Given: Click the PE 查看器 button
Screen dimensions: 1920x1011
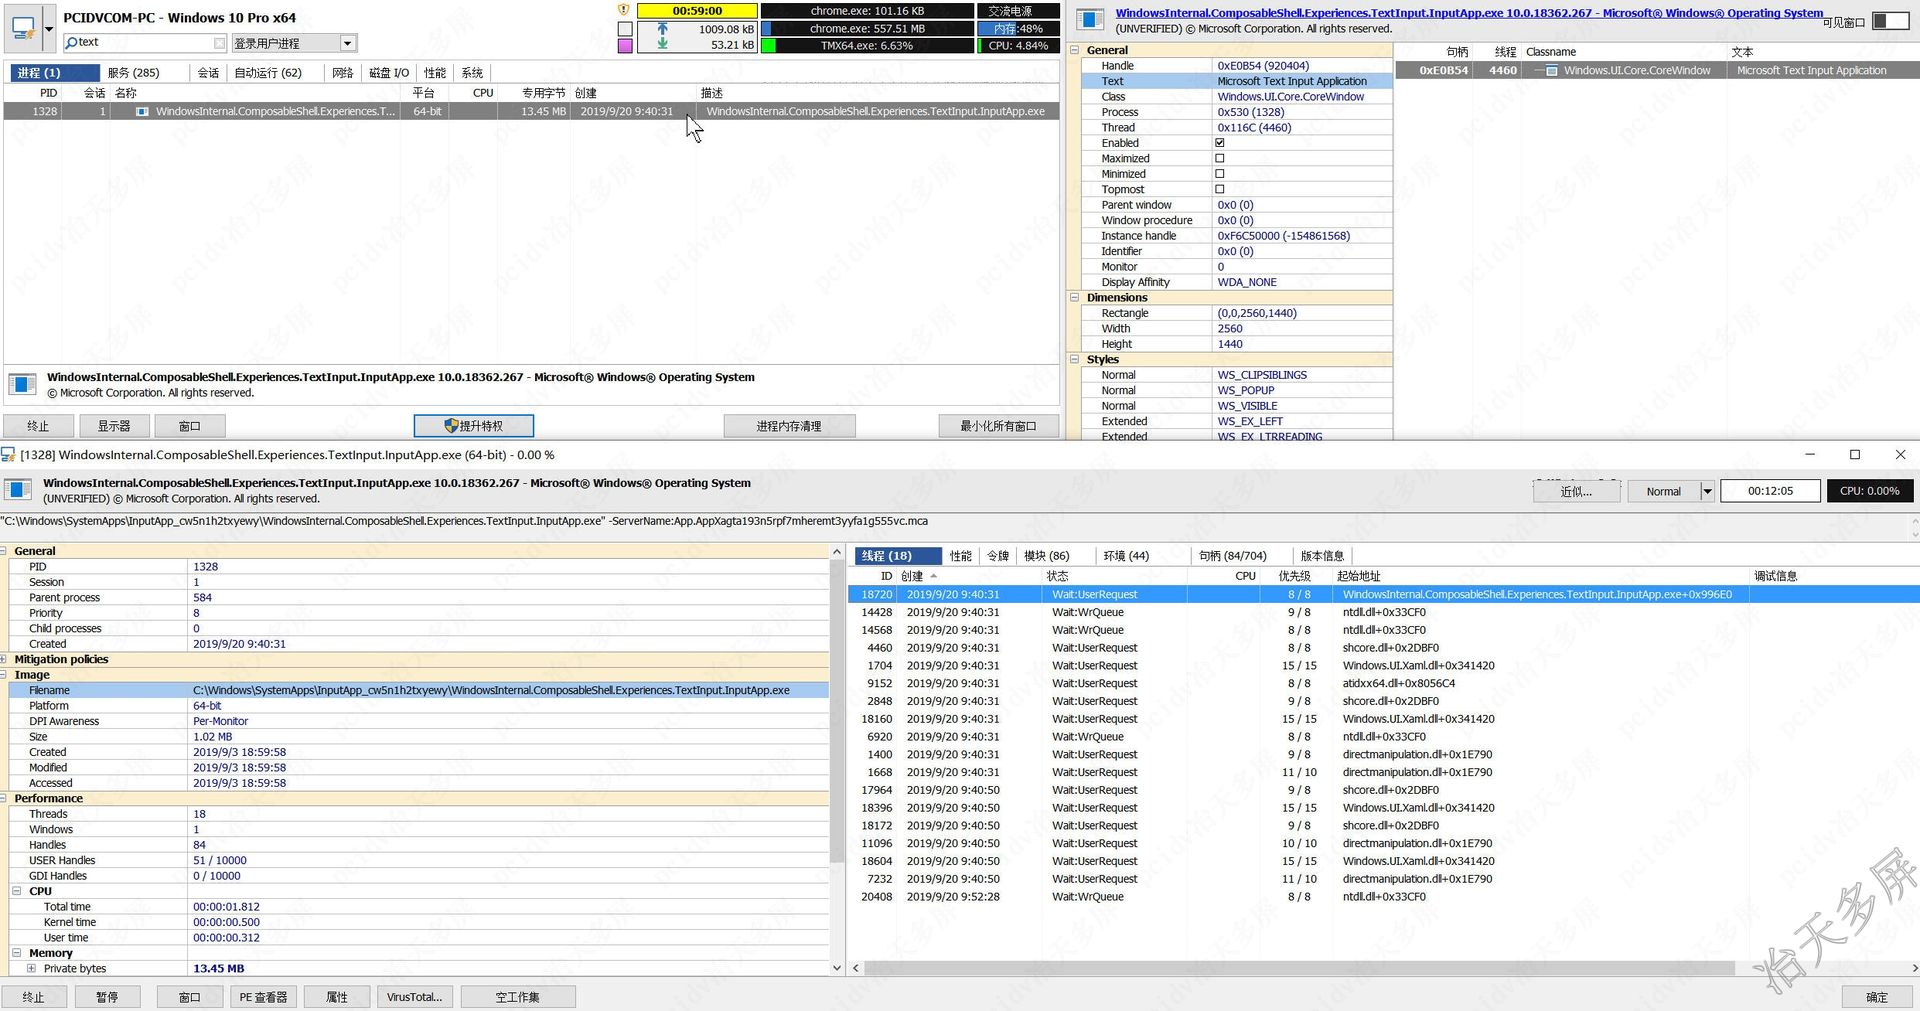Looking at the screenshot, I should coord(263,997).
